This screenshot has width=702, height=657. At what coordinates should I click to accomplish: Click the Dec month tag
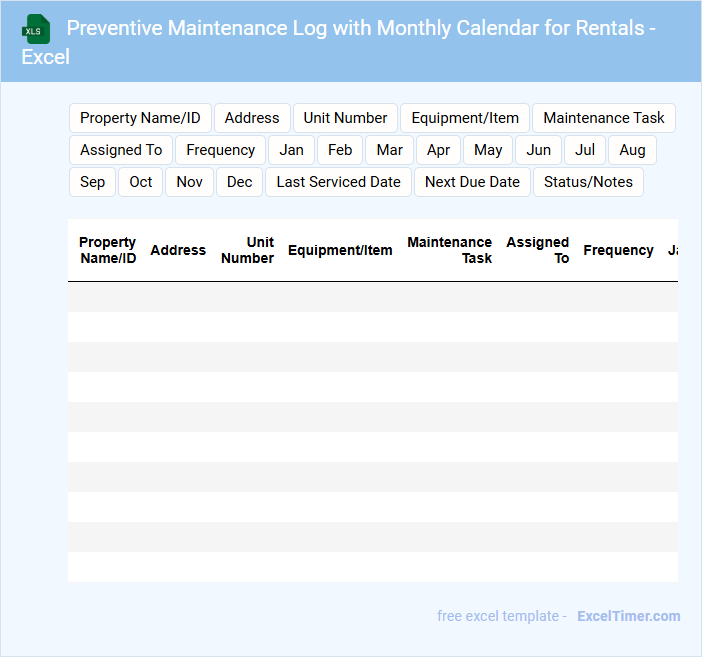click(240, 182)
